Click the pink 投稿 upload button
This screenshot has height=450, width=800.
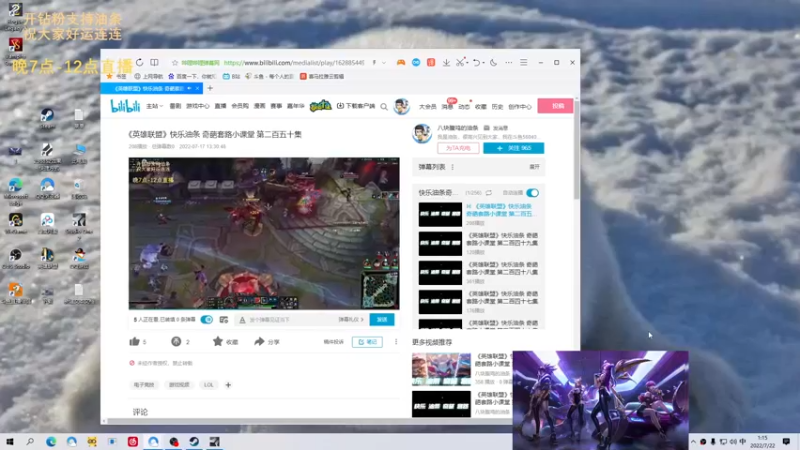coord(555,106)
